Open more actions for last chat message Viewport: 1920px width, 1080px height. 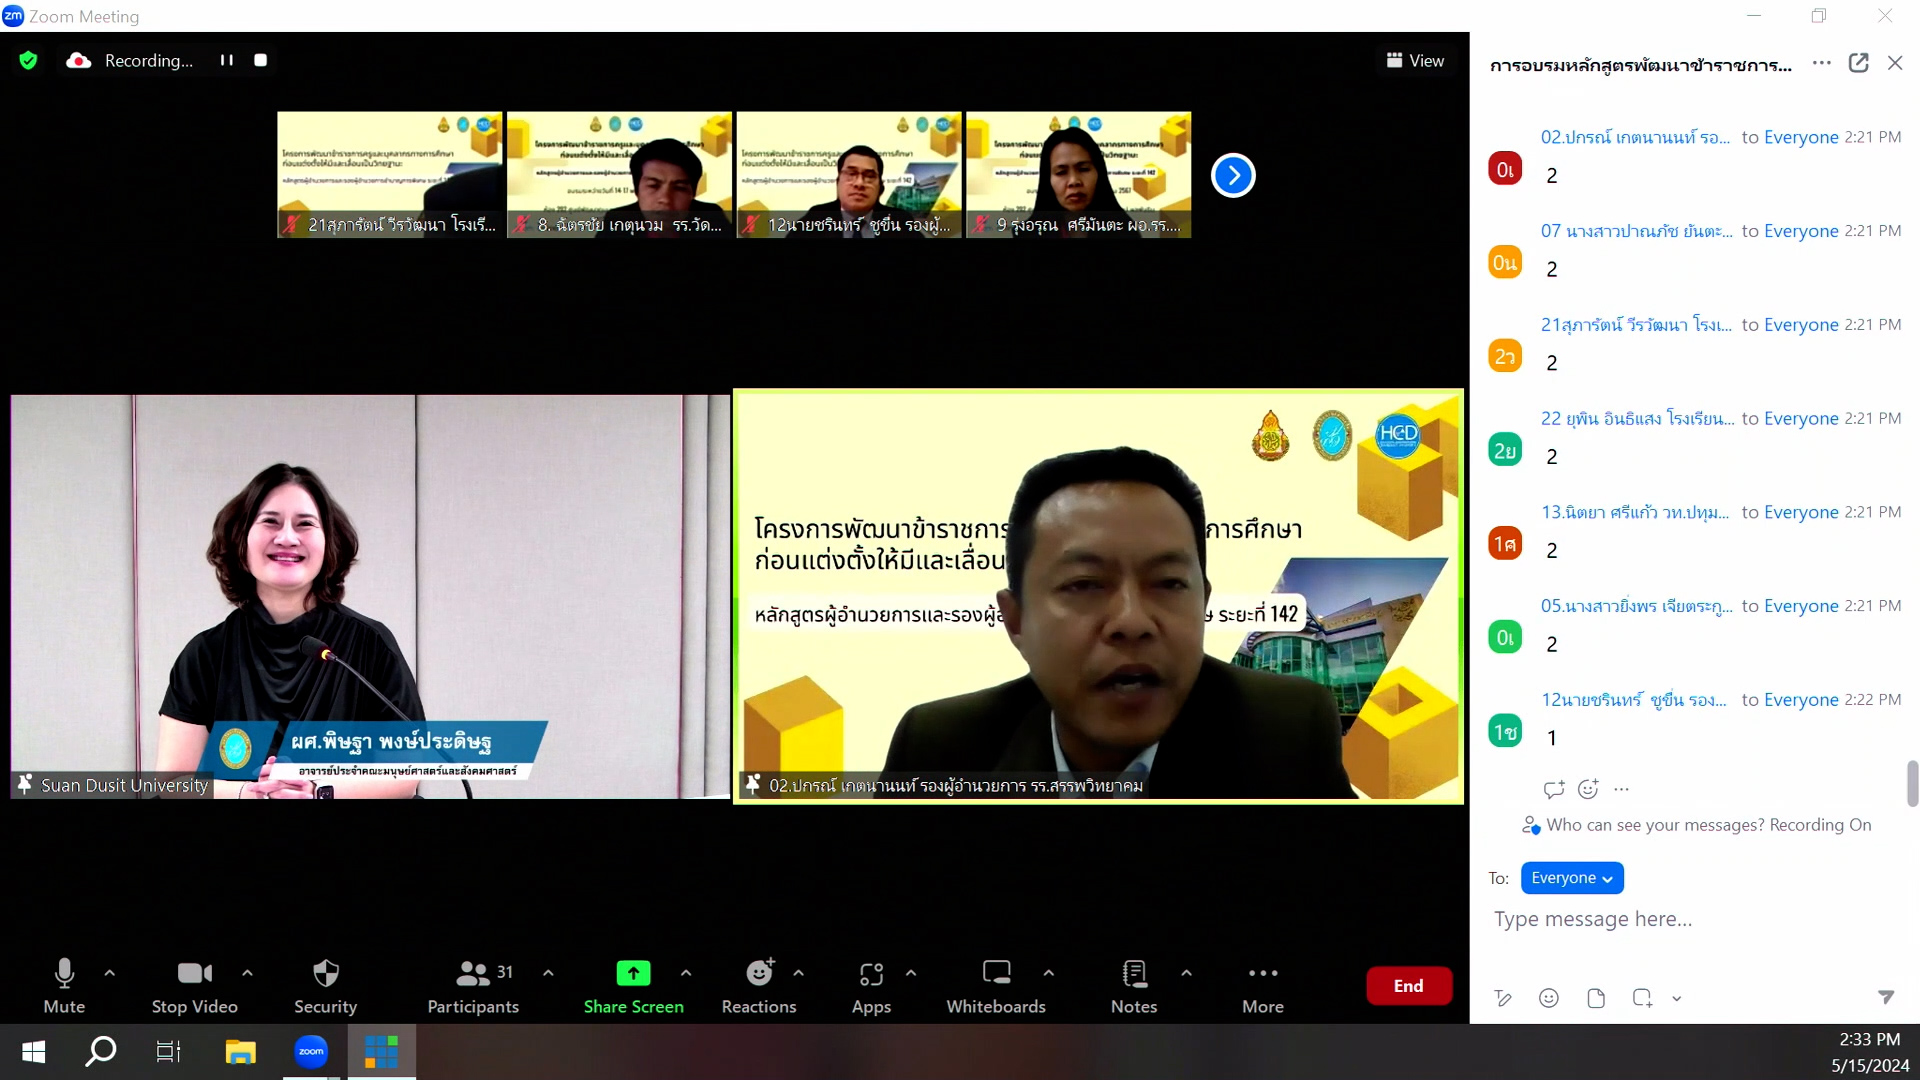[1622, 790]
